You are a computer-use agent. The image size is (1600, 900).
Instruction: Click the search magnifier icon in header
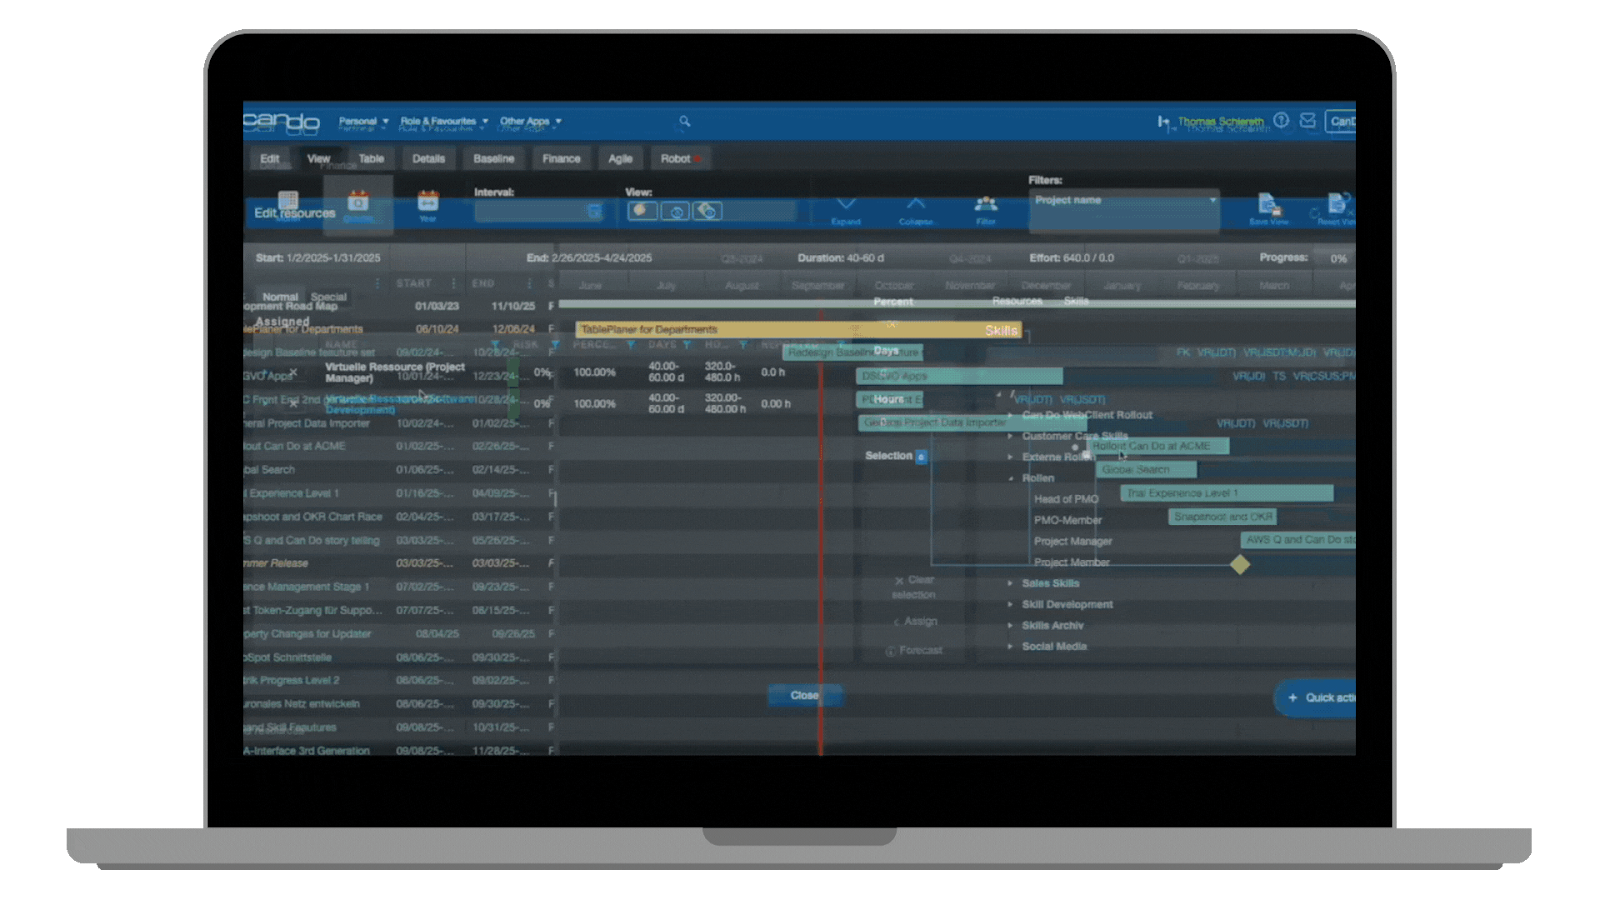[x=685, y=121]
